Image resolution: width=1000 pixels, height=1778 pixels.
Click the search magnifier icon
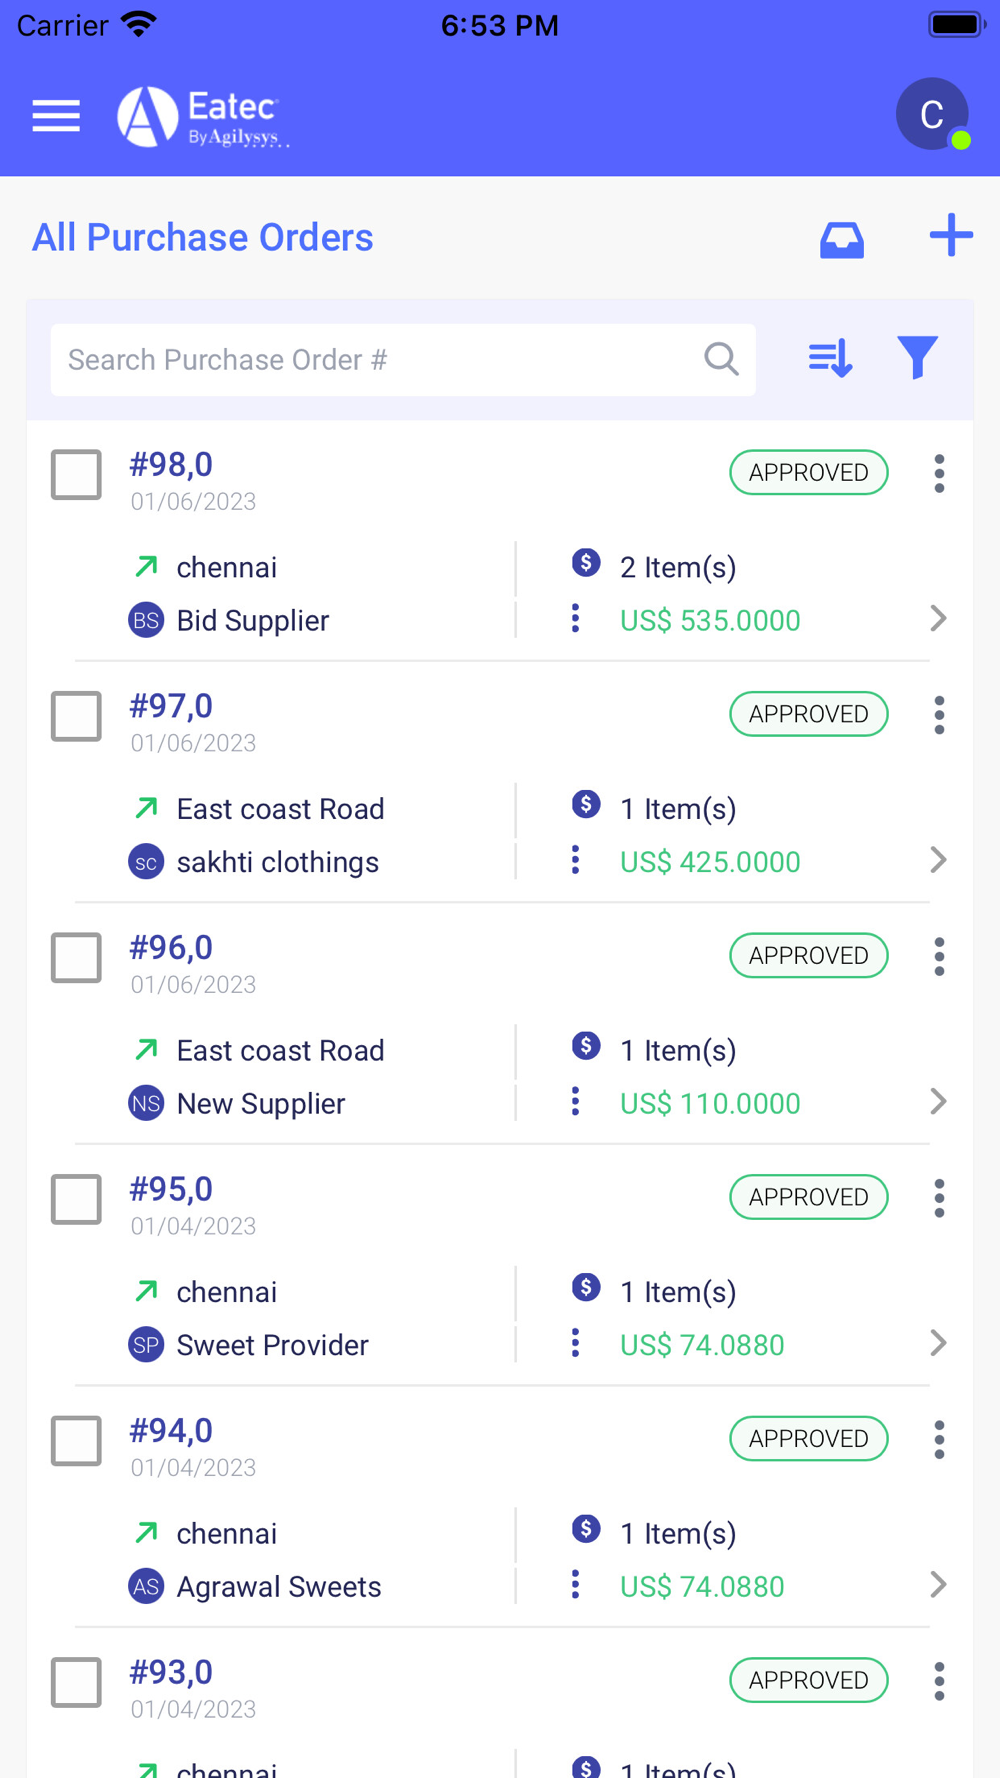click(x=721, y=359)
